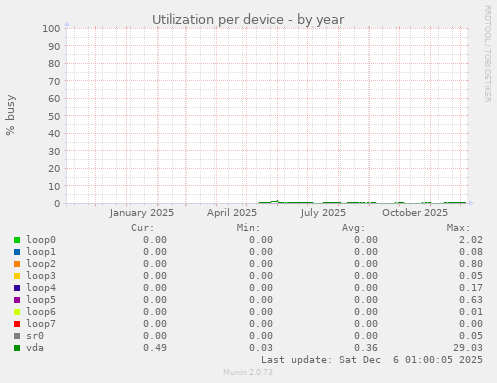Image resolution: width=497 pixels, height=383 pixels.
Task: Click loop5 max value 0.63
Action: [471, 300]
